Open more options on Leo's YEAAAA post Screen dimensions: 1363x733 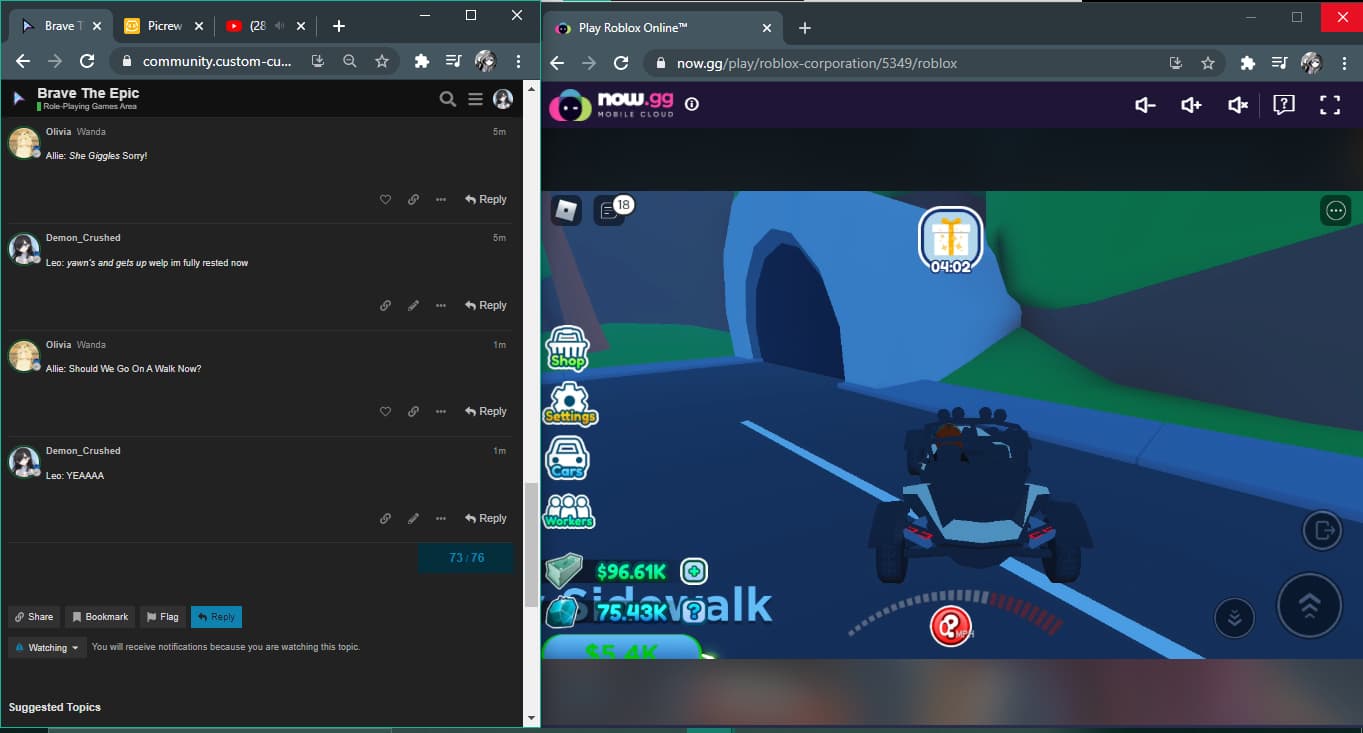pyautogui.click(x=441, y=519)
